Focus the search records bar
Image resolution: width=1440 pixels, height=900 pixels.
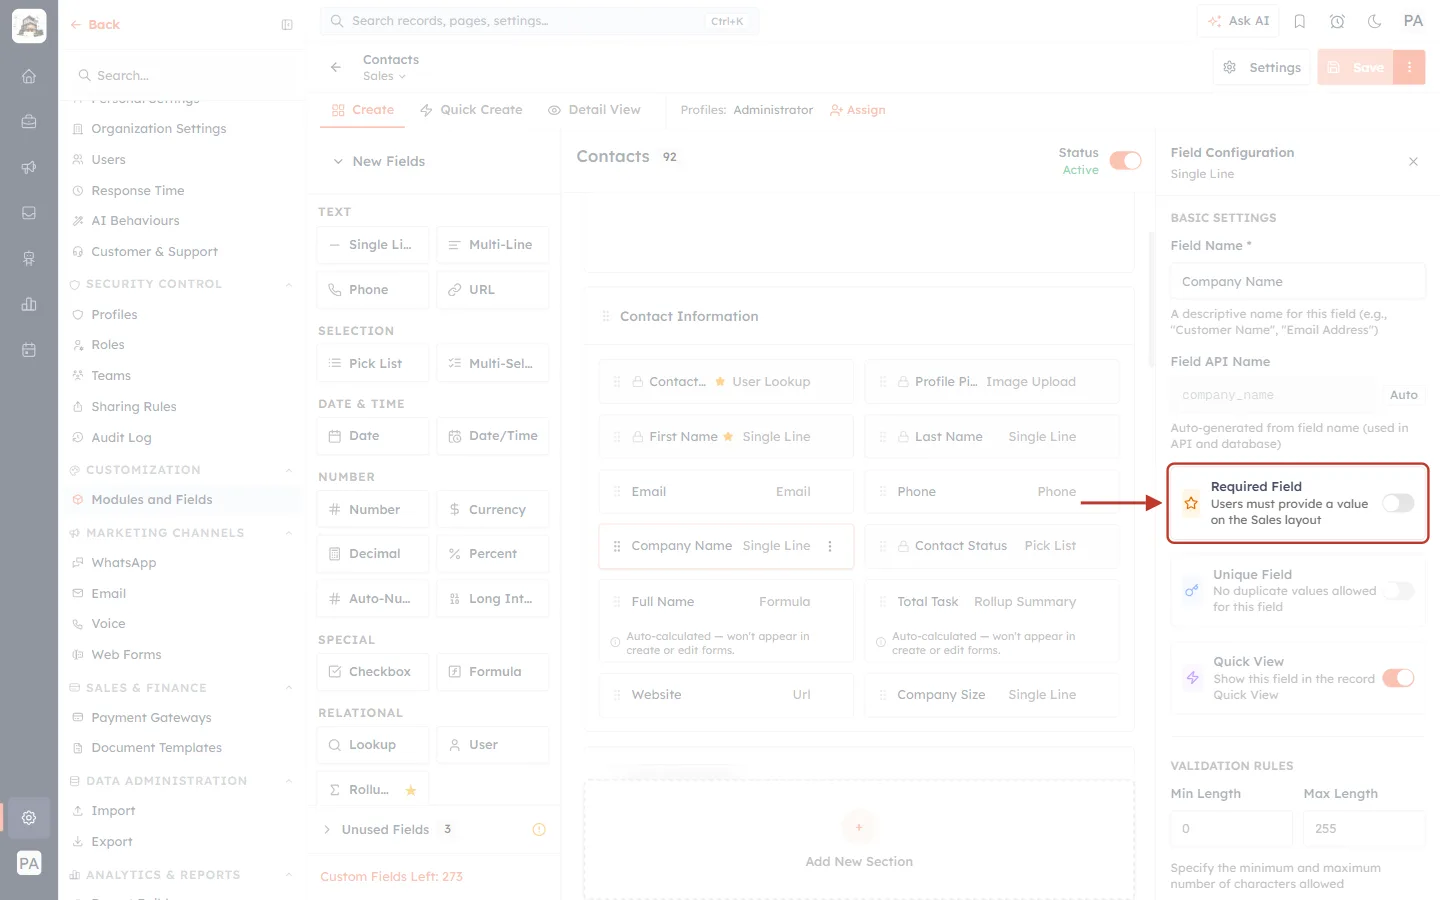click(x=539, y=21)
